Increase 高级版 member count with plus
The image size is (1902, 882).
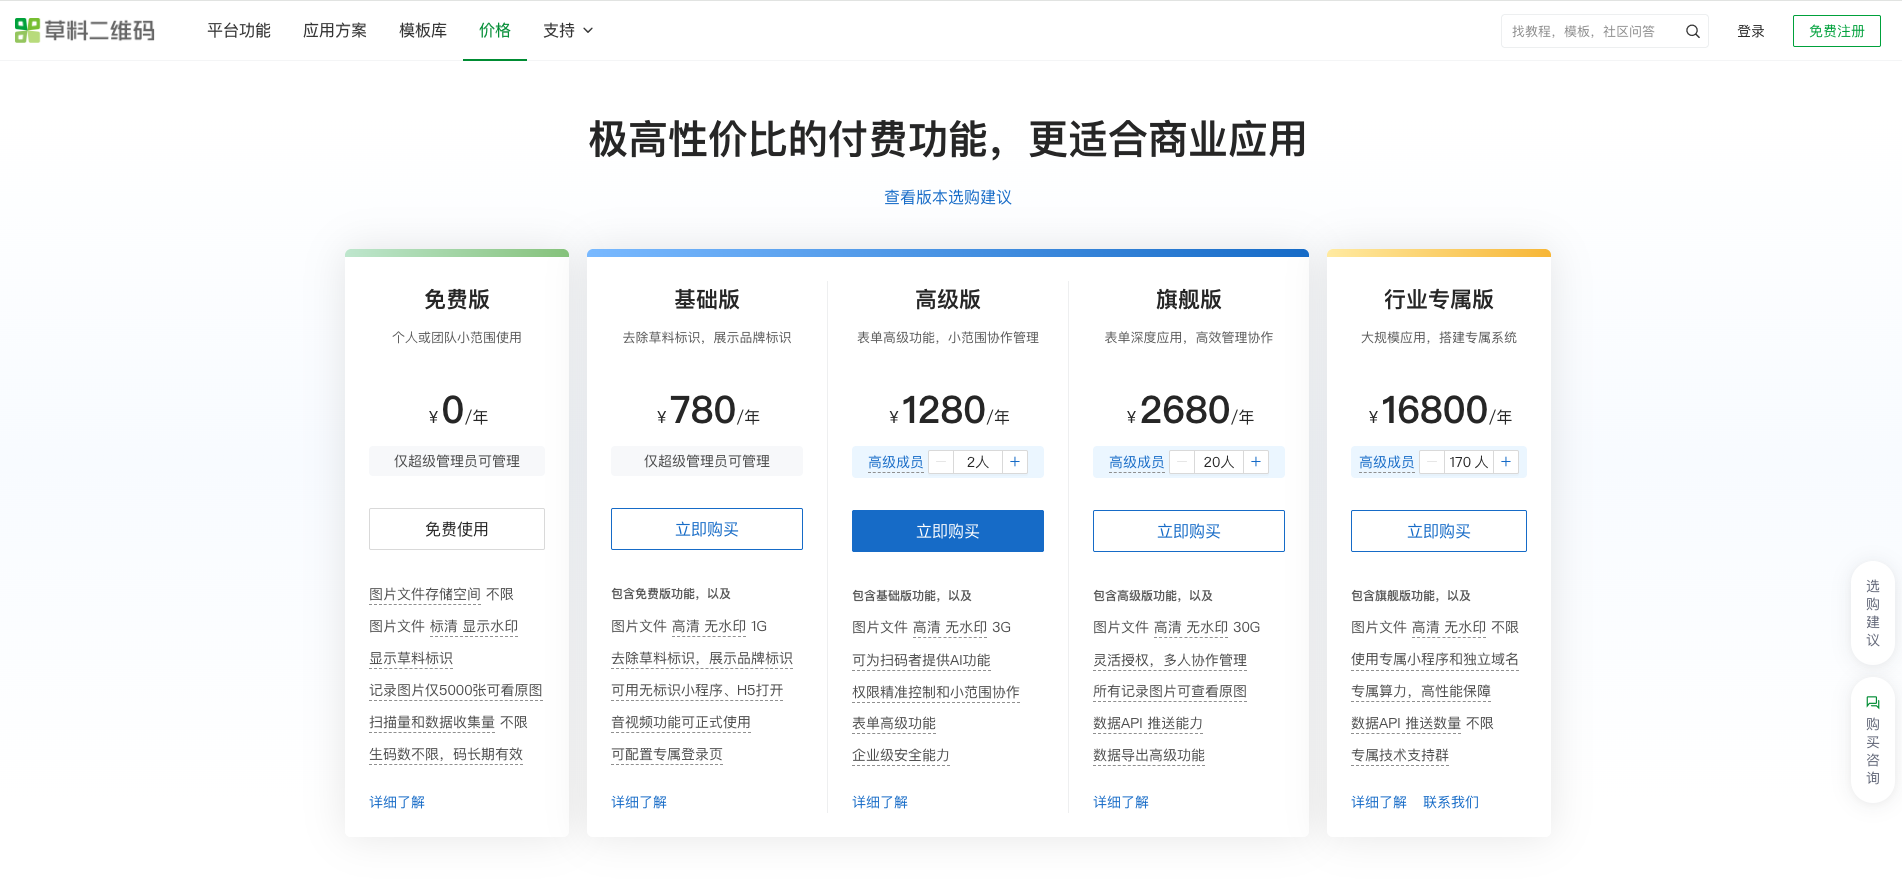(1015, 462)
